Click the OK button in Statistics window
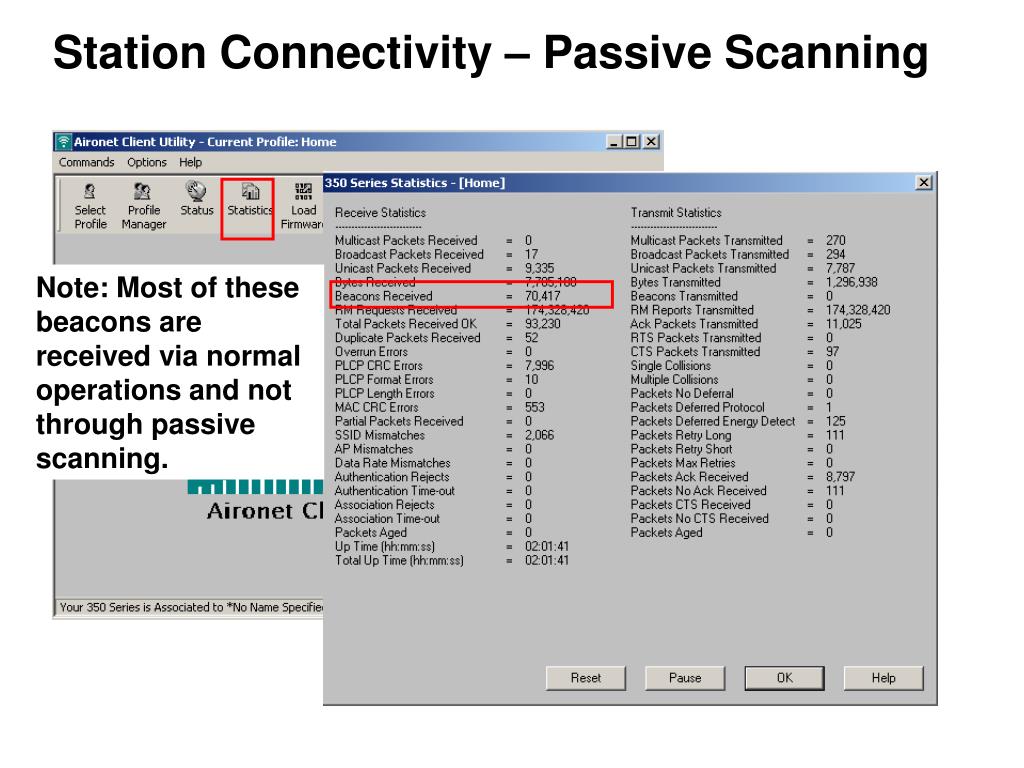Viewport: 1024px width, 768px height. [784, 678]
